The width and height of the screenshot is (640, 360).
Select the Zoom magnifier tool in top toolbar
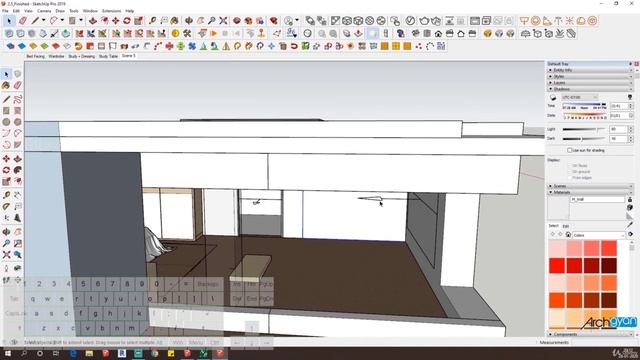pyautogui.click(x=212, y=20)
